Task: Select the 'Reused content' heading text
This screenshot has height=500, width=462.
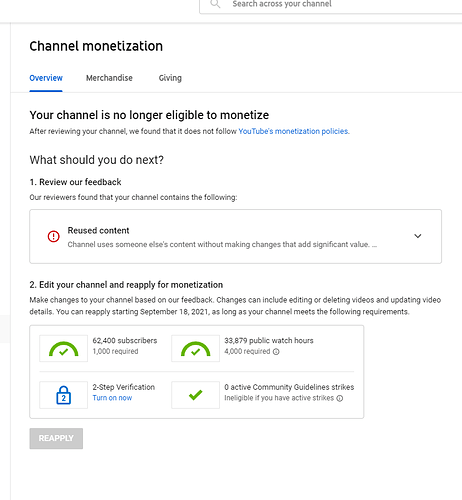Action: pyautogui.click(x=98, y=230)
